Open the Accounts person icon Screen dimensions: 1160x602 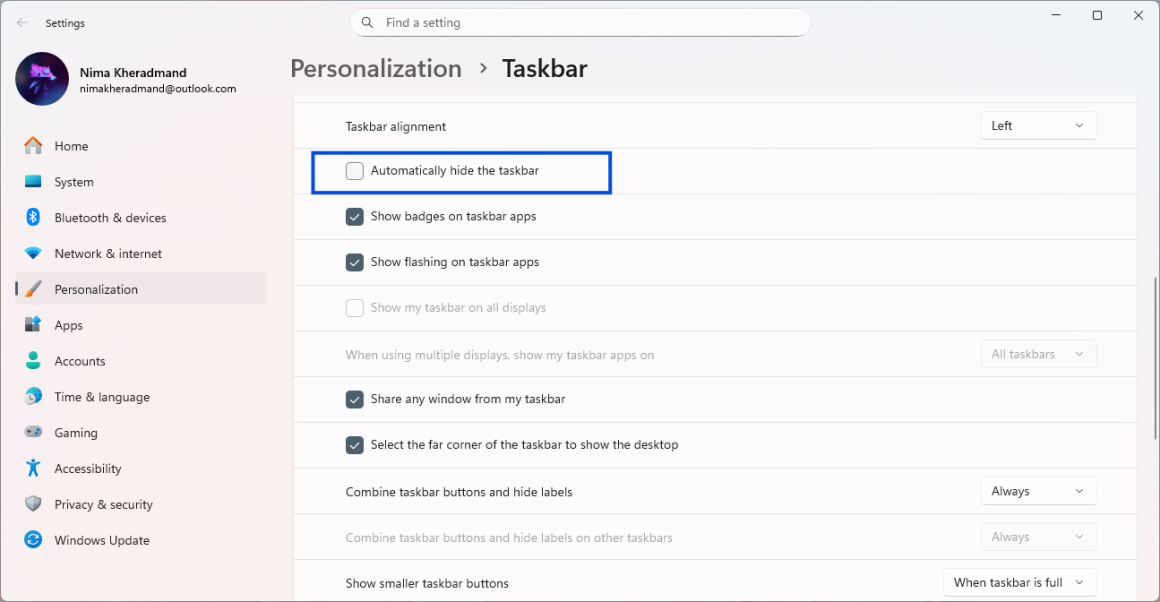(x=34, y=361)
